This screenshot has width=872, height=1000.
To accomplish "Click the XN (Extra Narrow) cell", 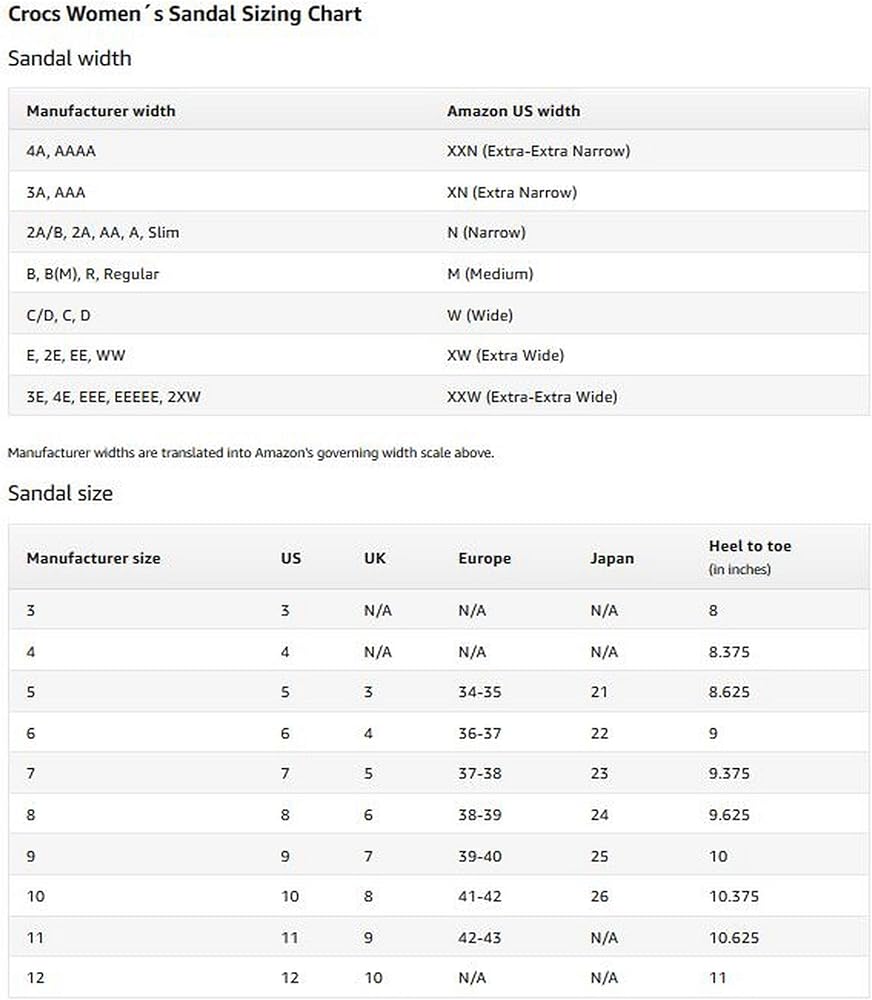I will coord(512,192).
